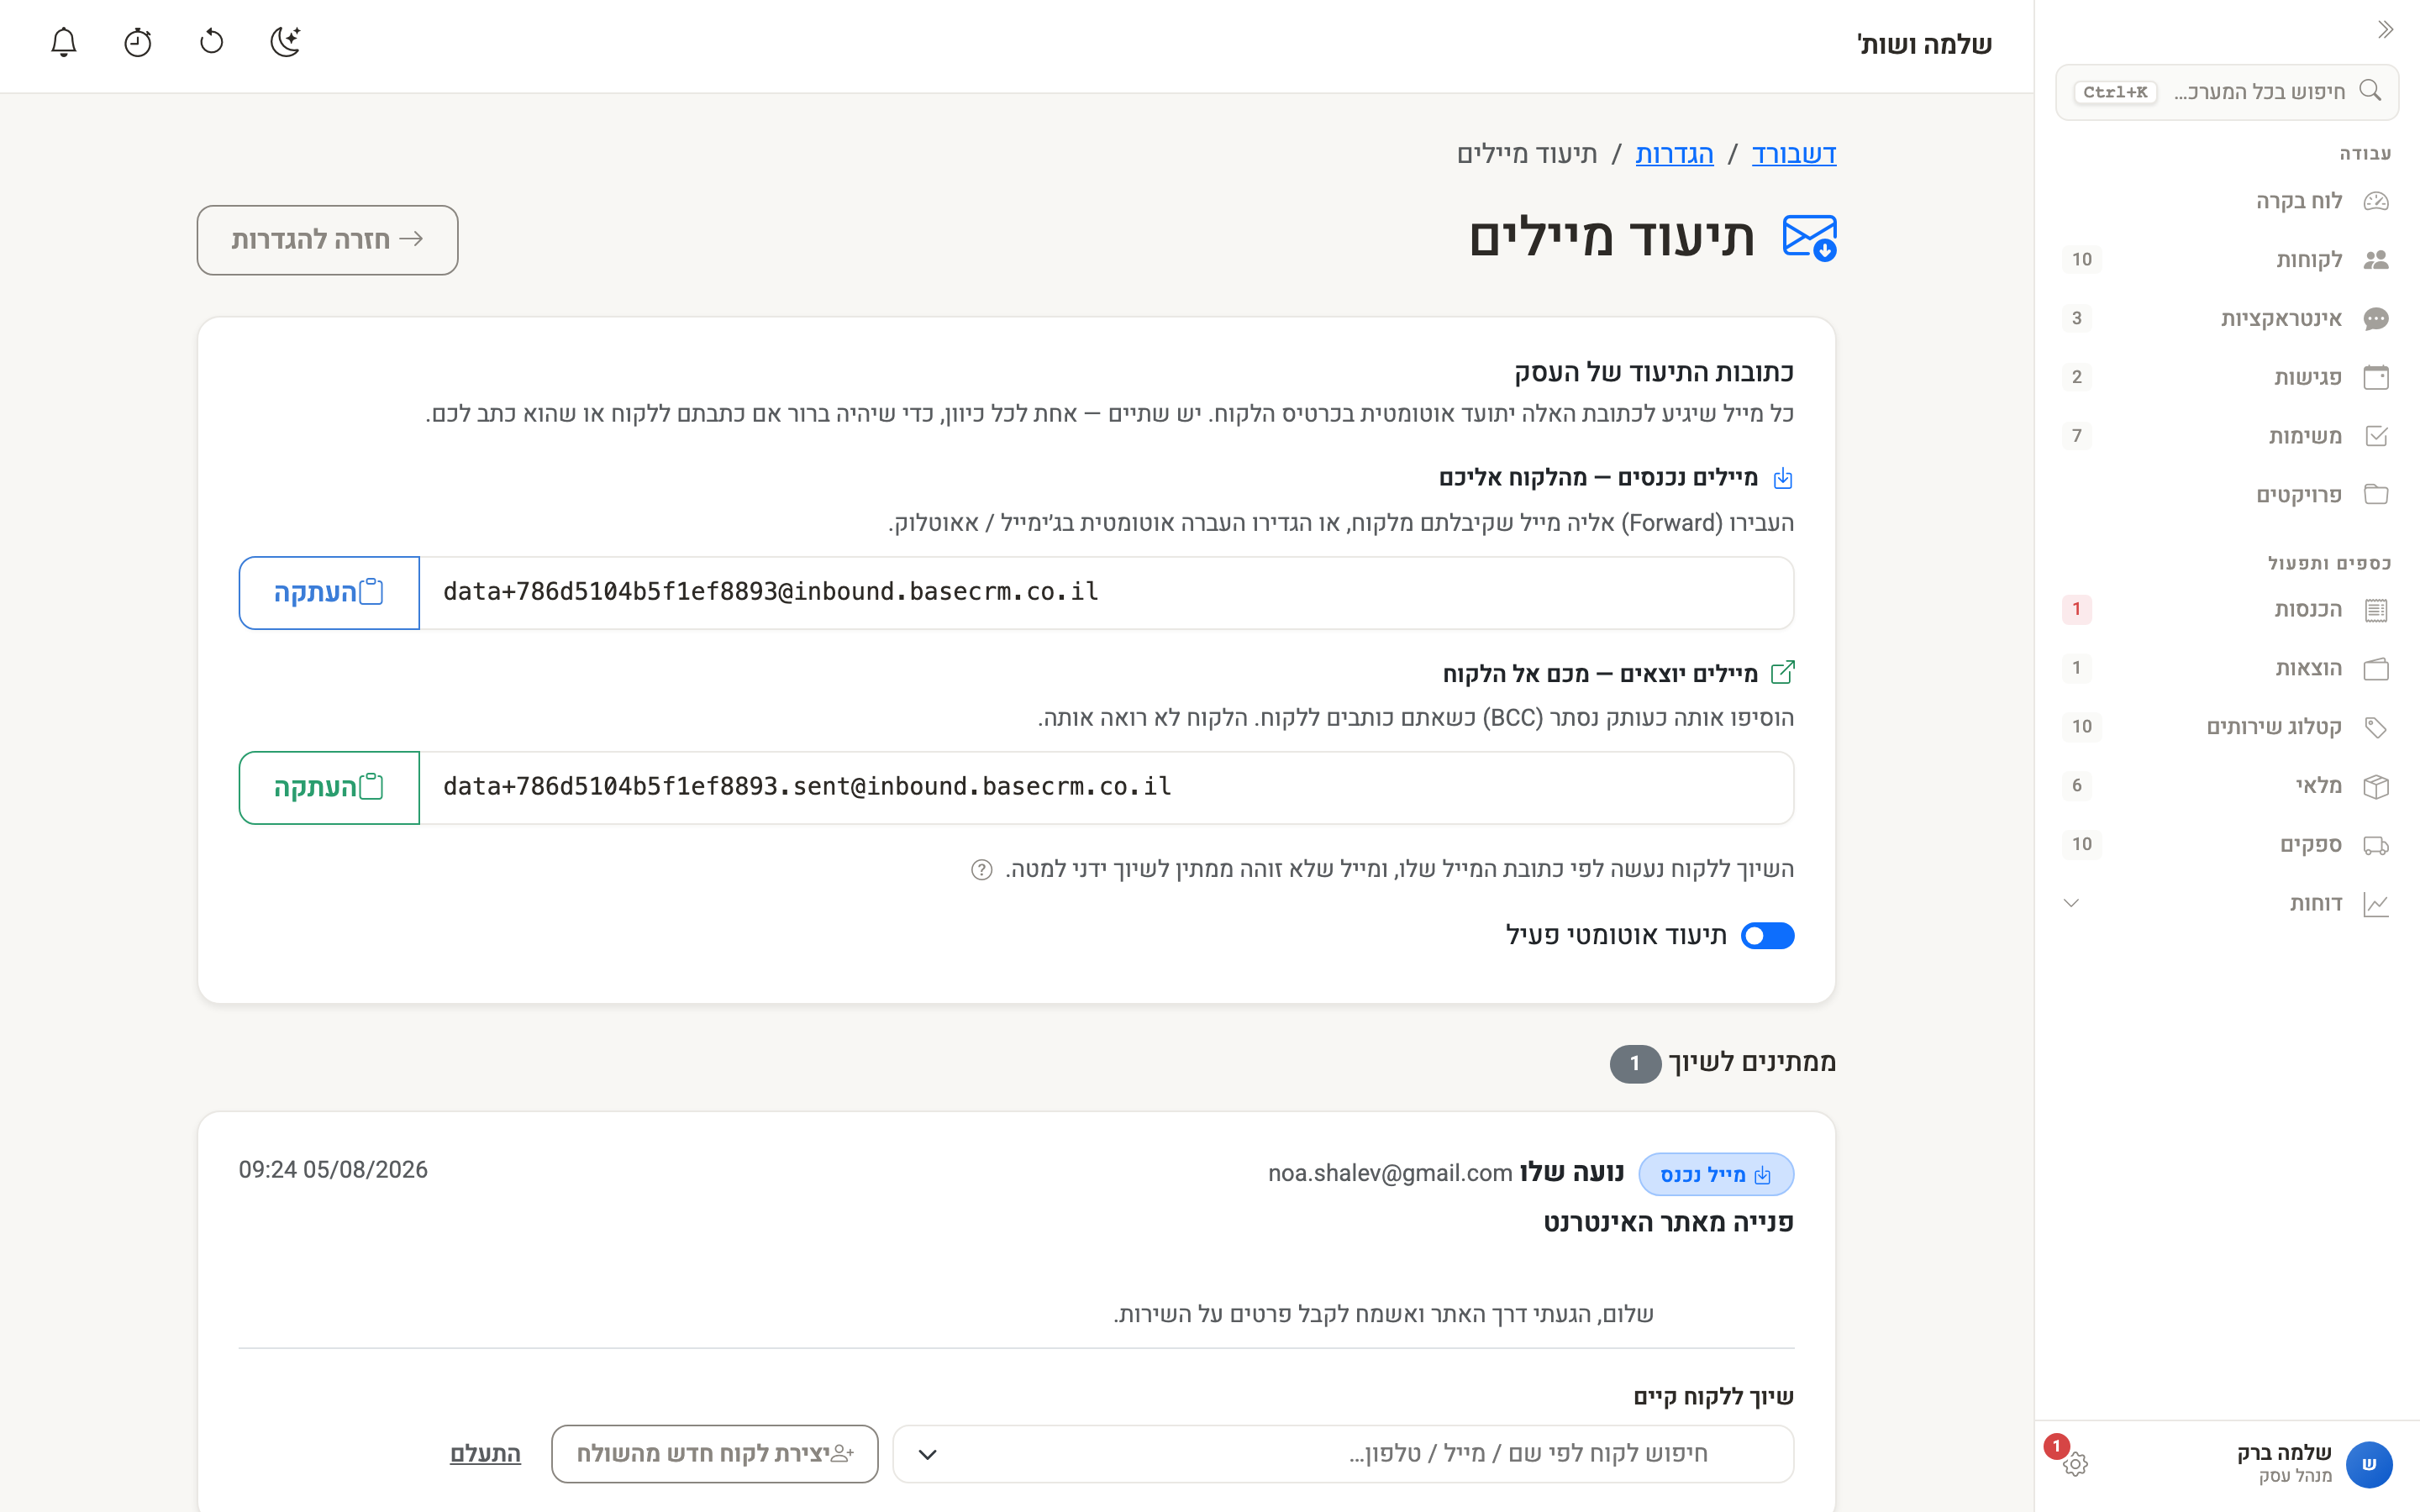The height and width of the screenshot is (1512, 2420).
Task: Open the notifications bell
Action: coord(64,42)
